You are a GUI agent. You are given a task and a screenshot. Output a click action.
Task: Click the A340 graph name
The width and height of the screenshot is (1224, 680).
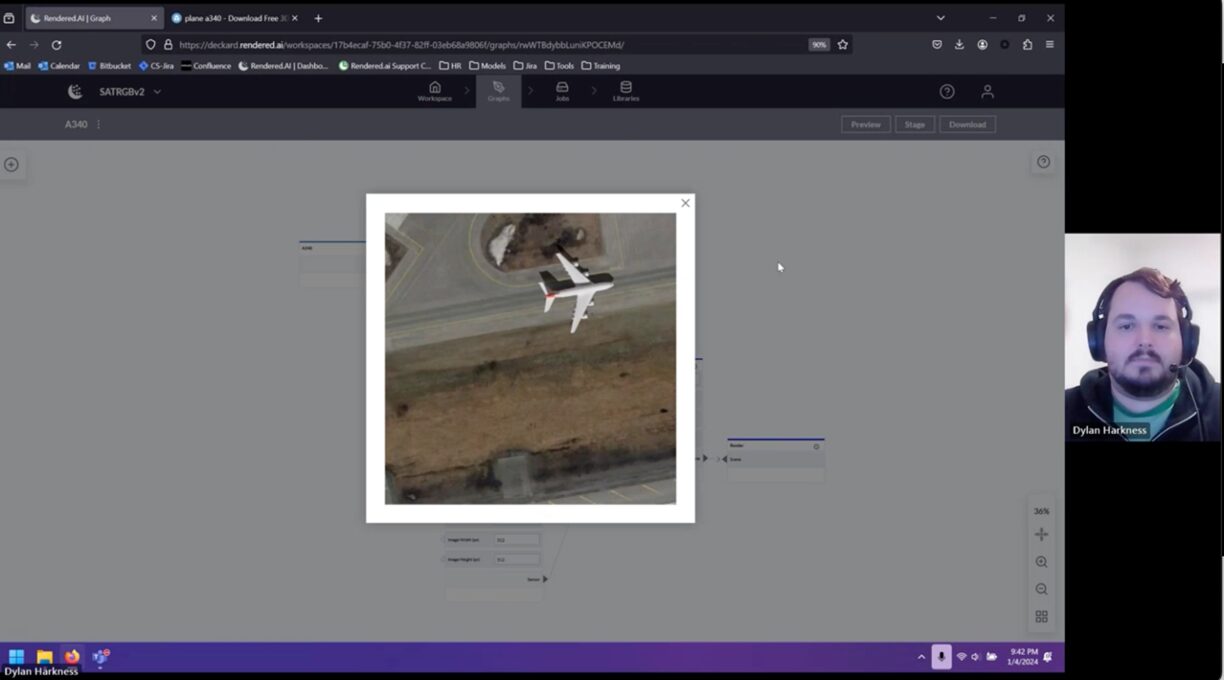click(x=76, y=124)
